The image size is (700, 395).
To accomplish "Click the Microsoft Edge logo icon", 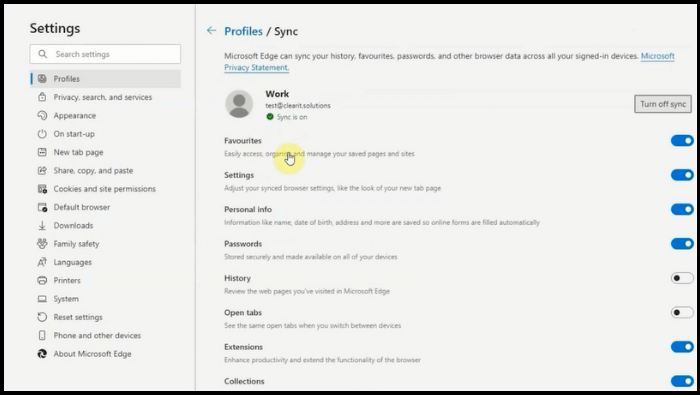I will point(42,353).
